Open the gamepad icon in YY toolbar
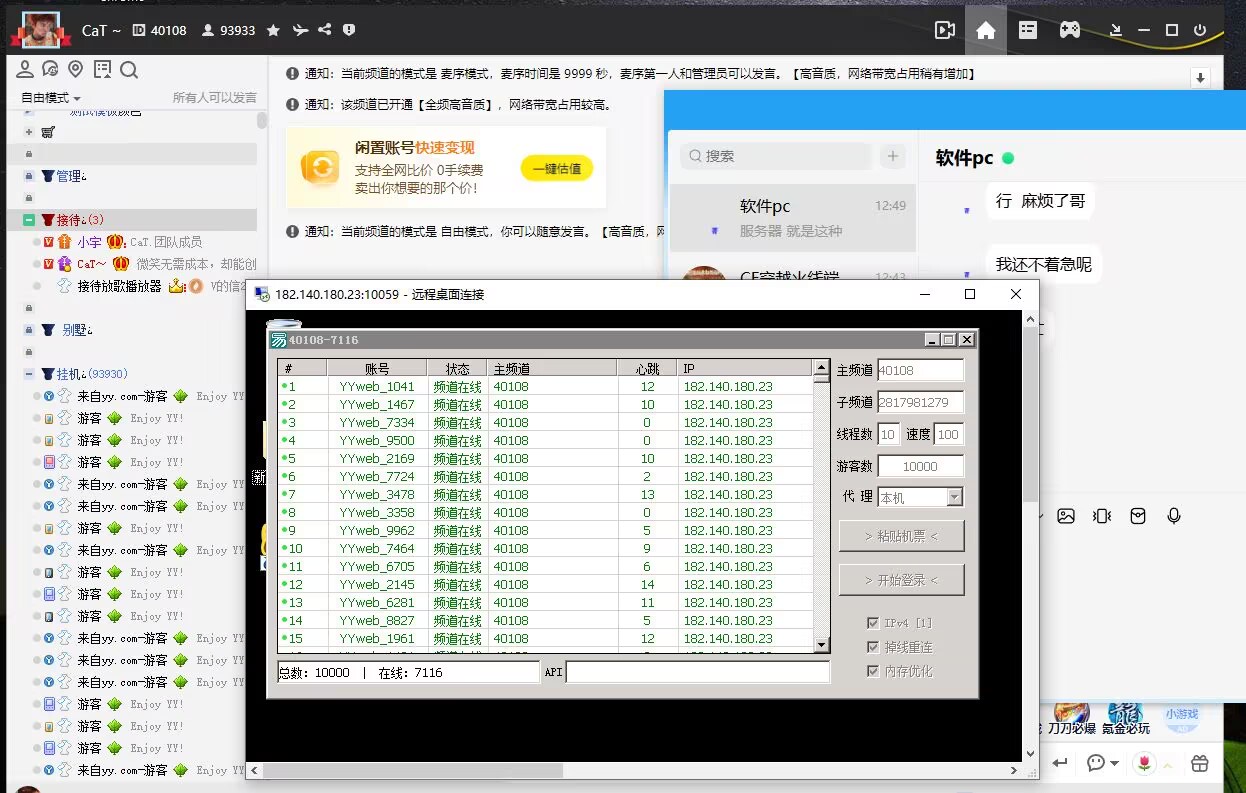1246x793 pixels. [1070, 30]
